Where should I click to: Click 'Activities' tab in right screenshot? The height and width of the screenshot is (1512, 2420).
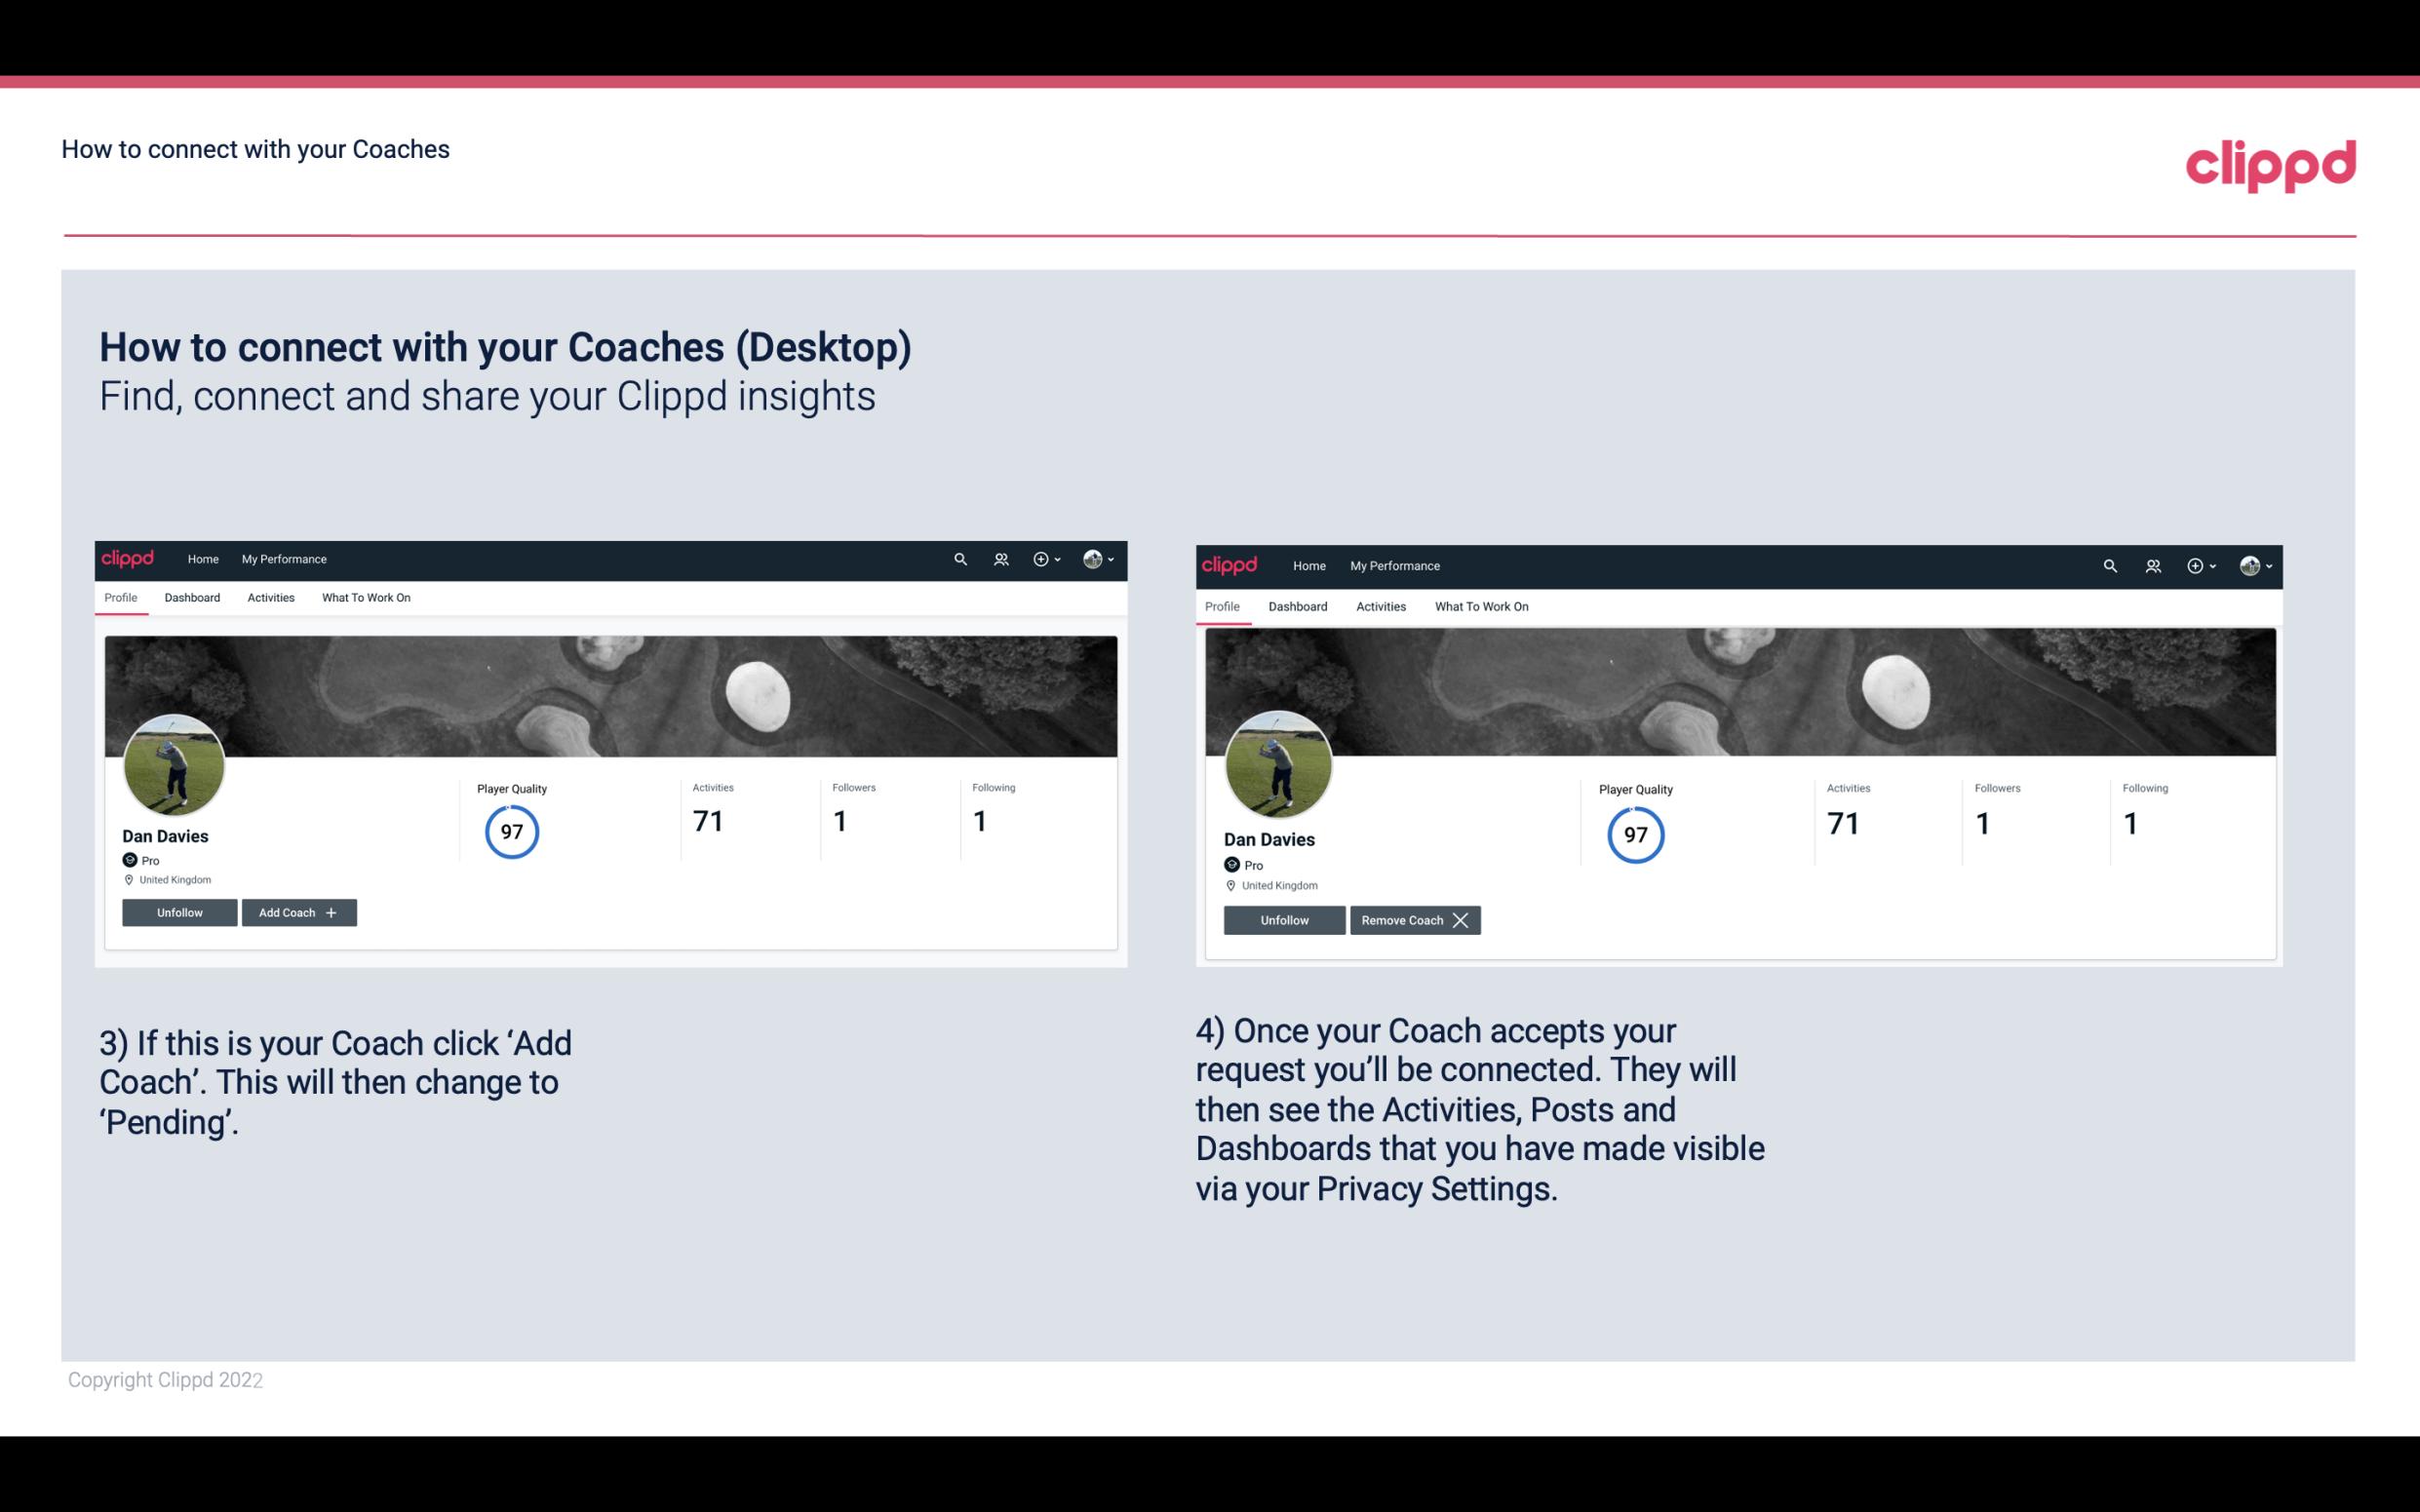(1380, 604)
